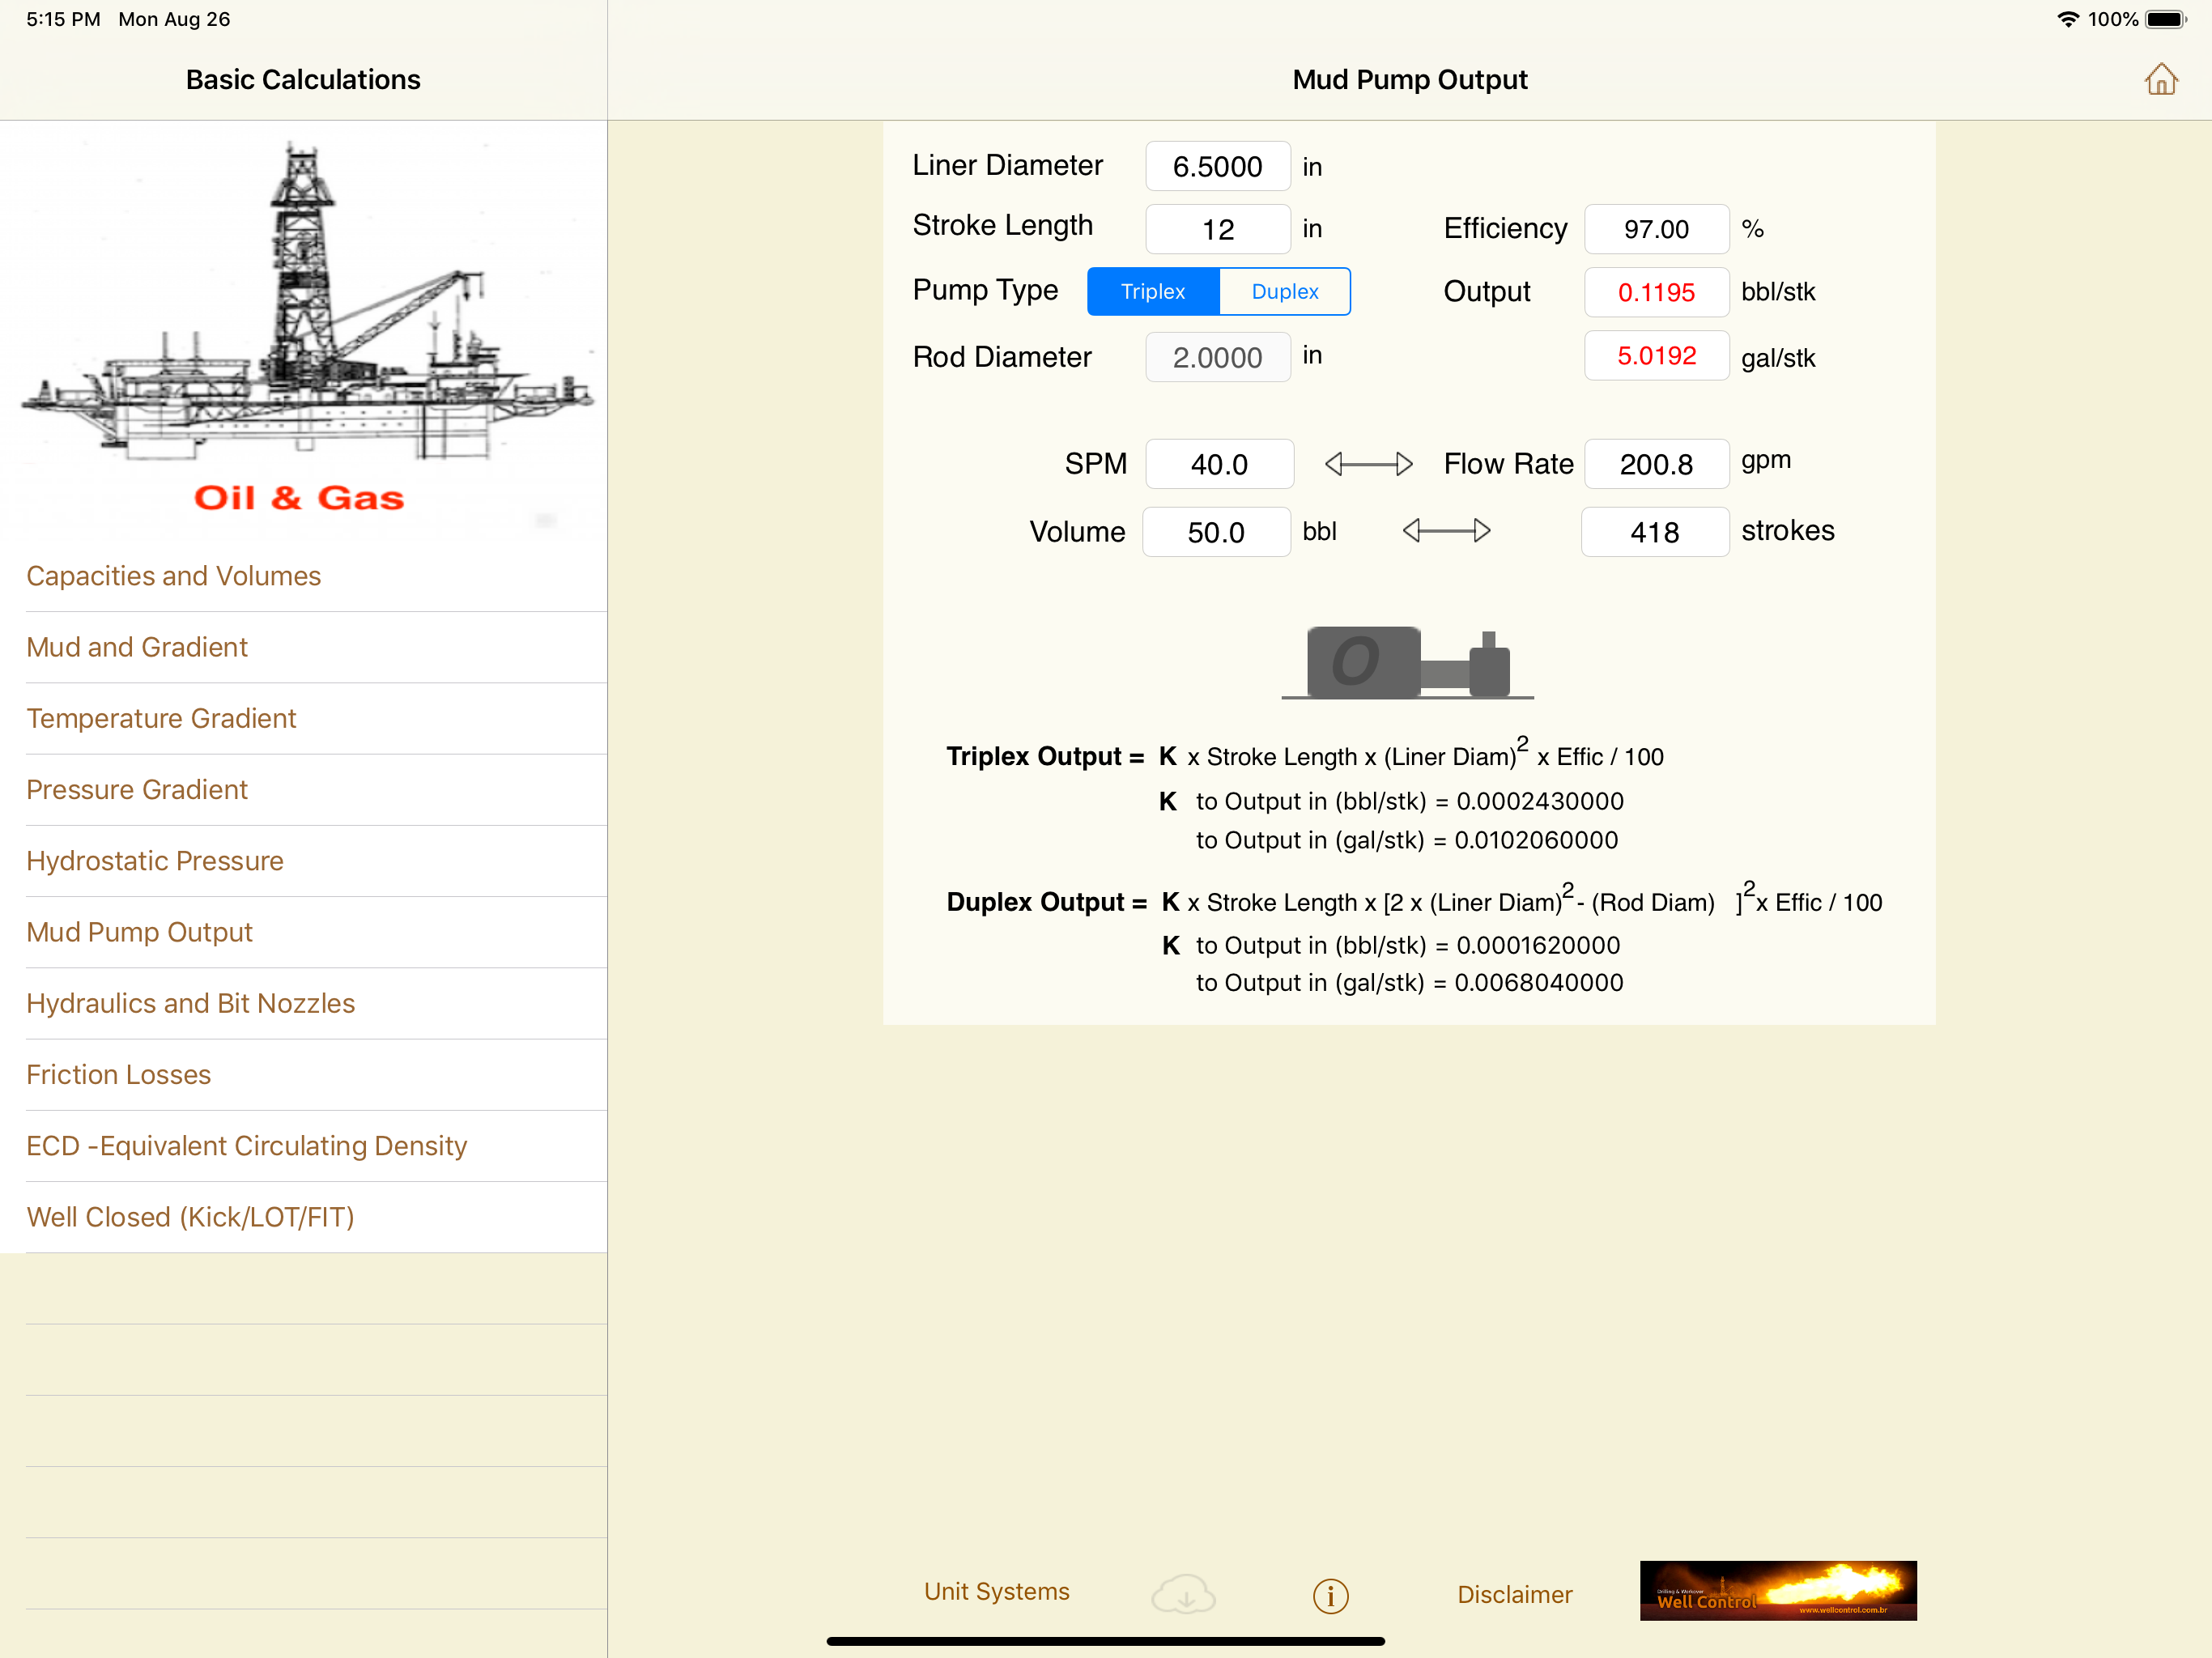This screenshot has width=2212, height=1658.
Task: Tap Output gal/stk value 5.0192
Action: (1656, 355)
